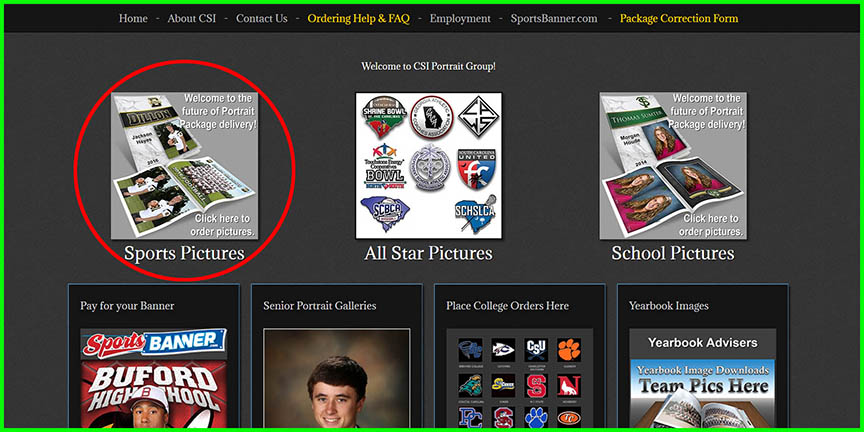Image resolution: width=864 pixels, height=432 pixels.
Task: Click the Shrine Bowl of the Carolinas logo
Action: [x=384, y=117]
